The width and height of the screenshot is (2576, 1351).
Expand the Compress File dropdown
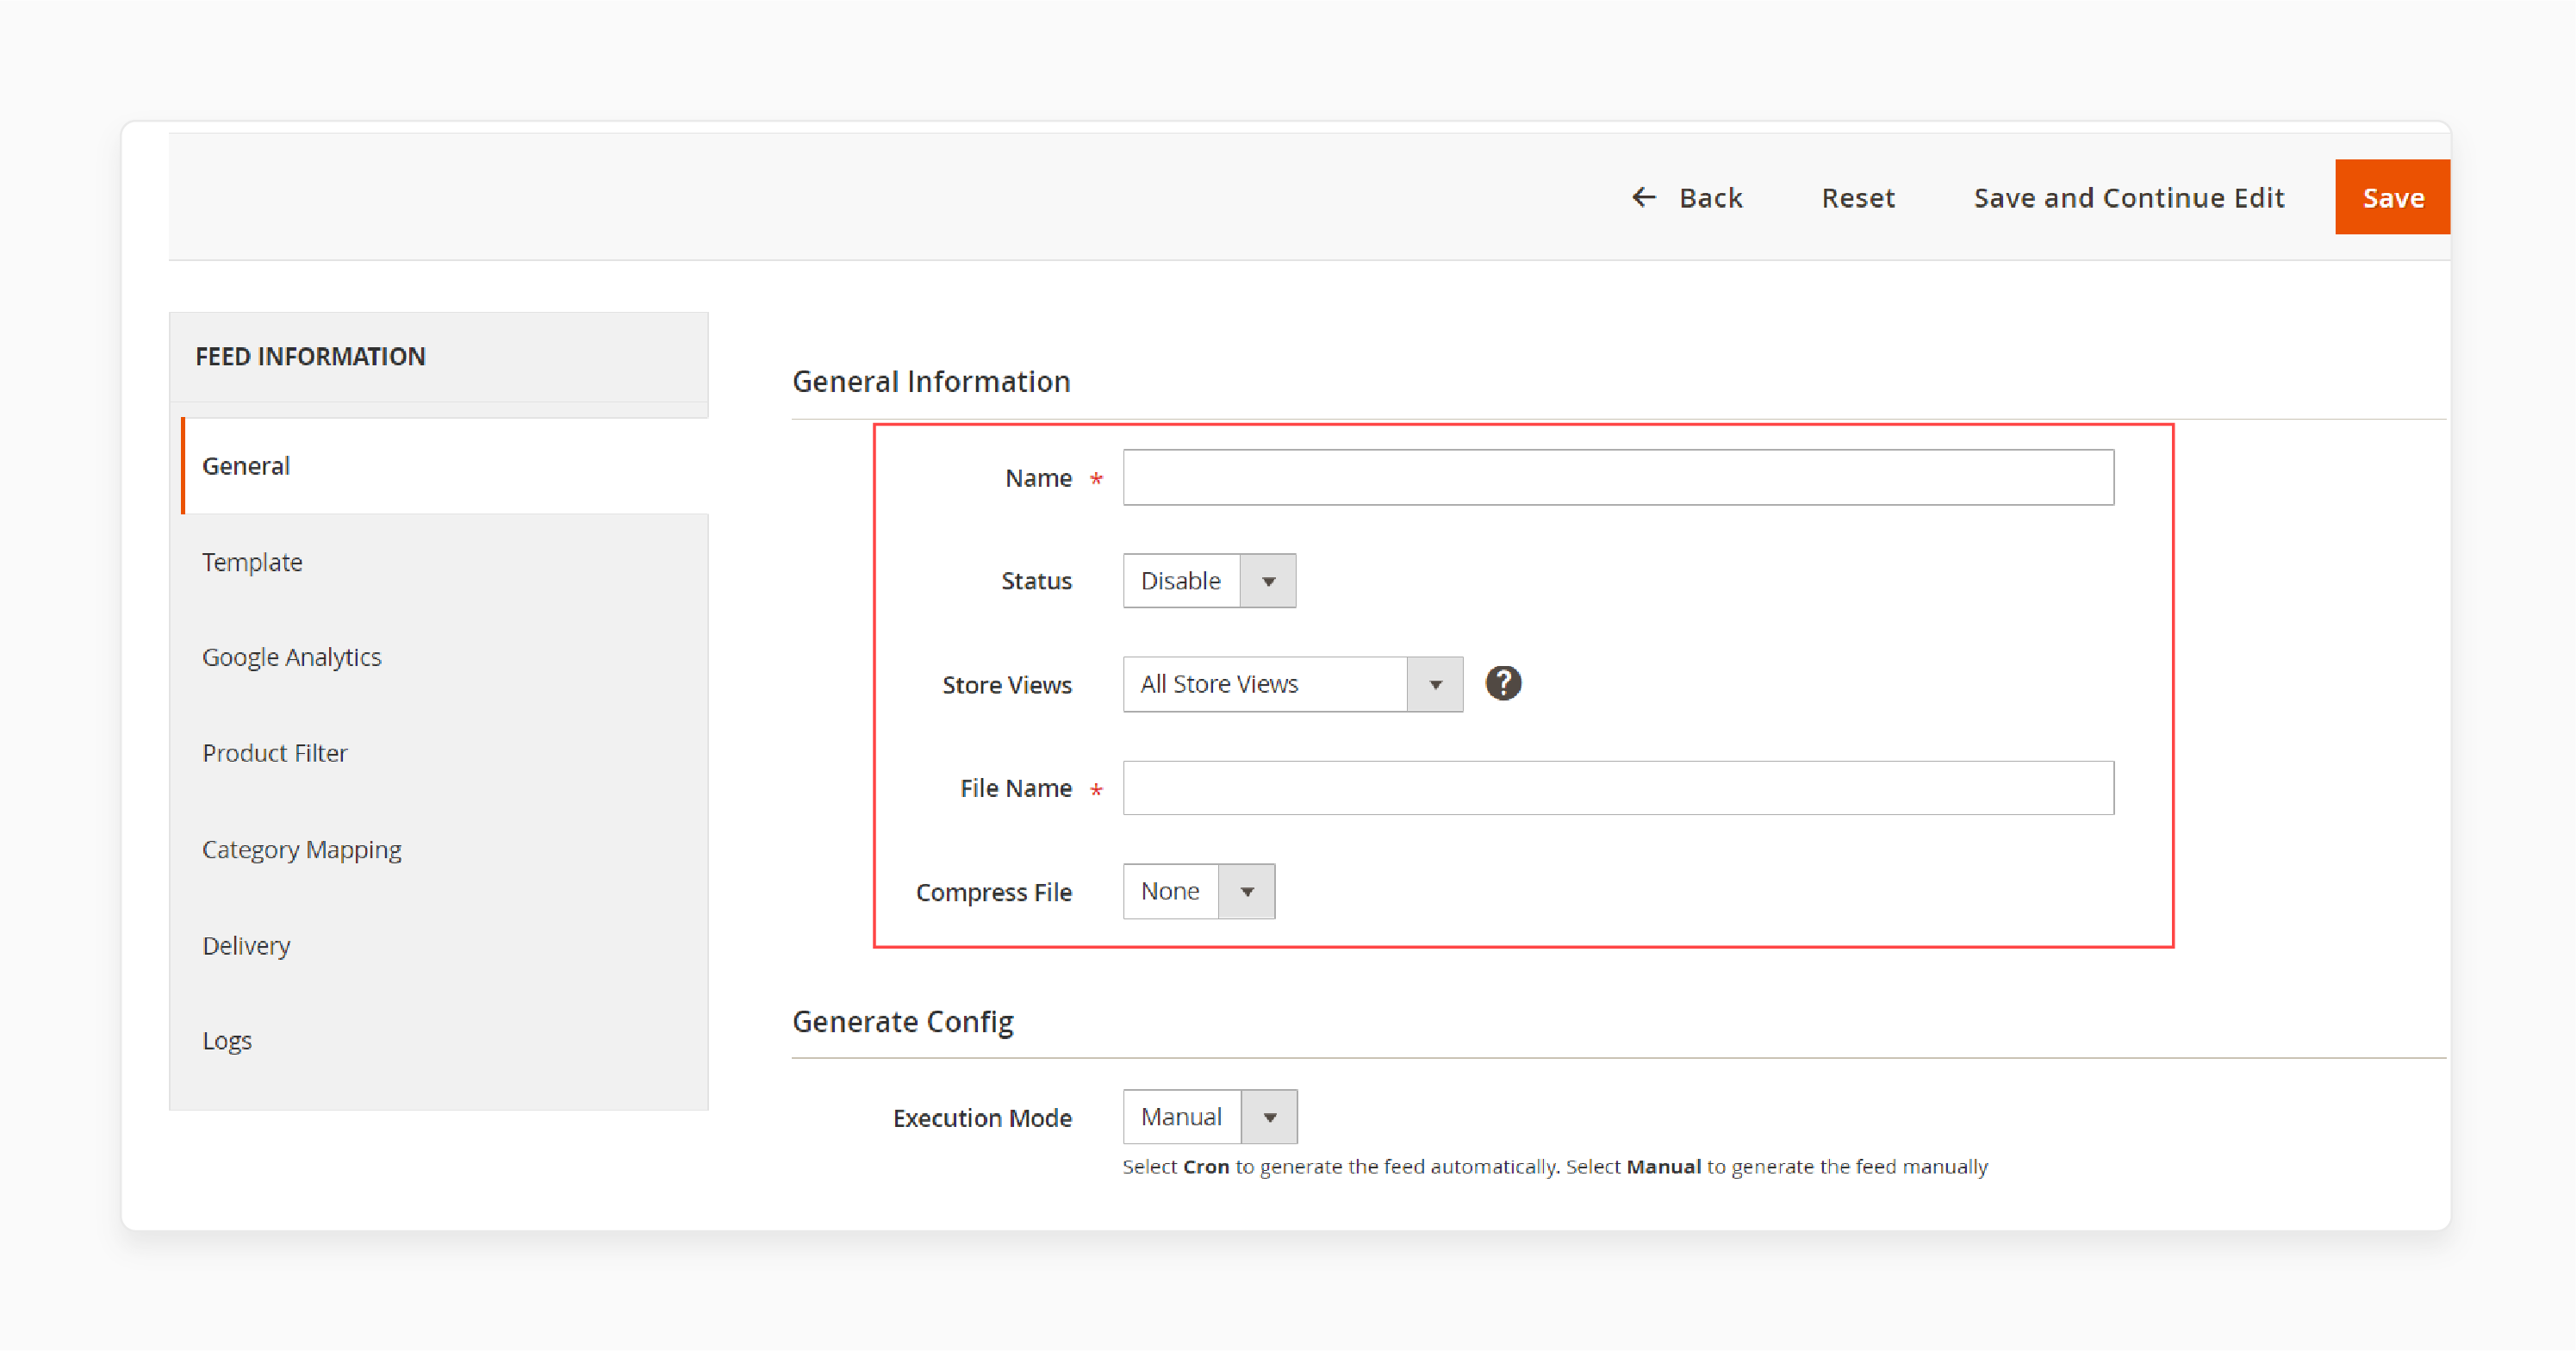pos(1248,889)
